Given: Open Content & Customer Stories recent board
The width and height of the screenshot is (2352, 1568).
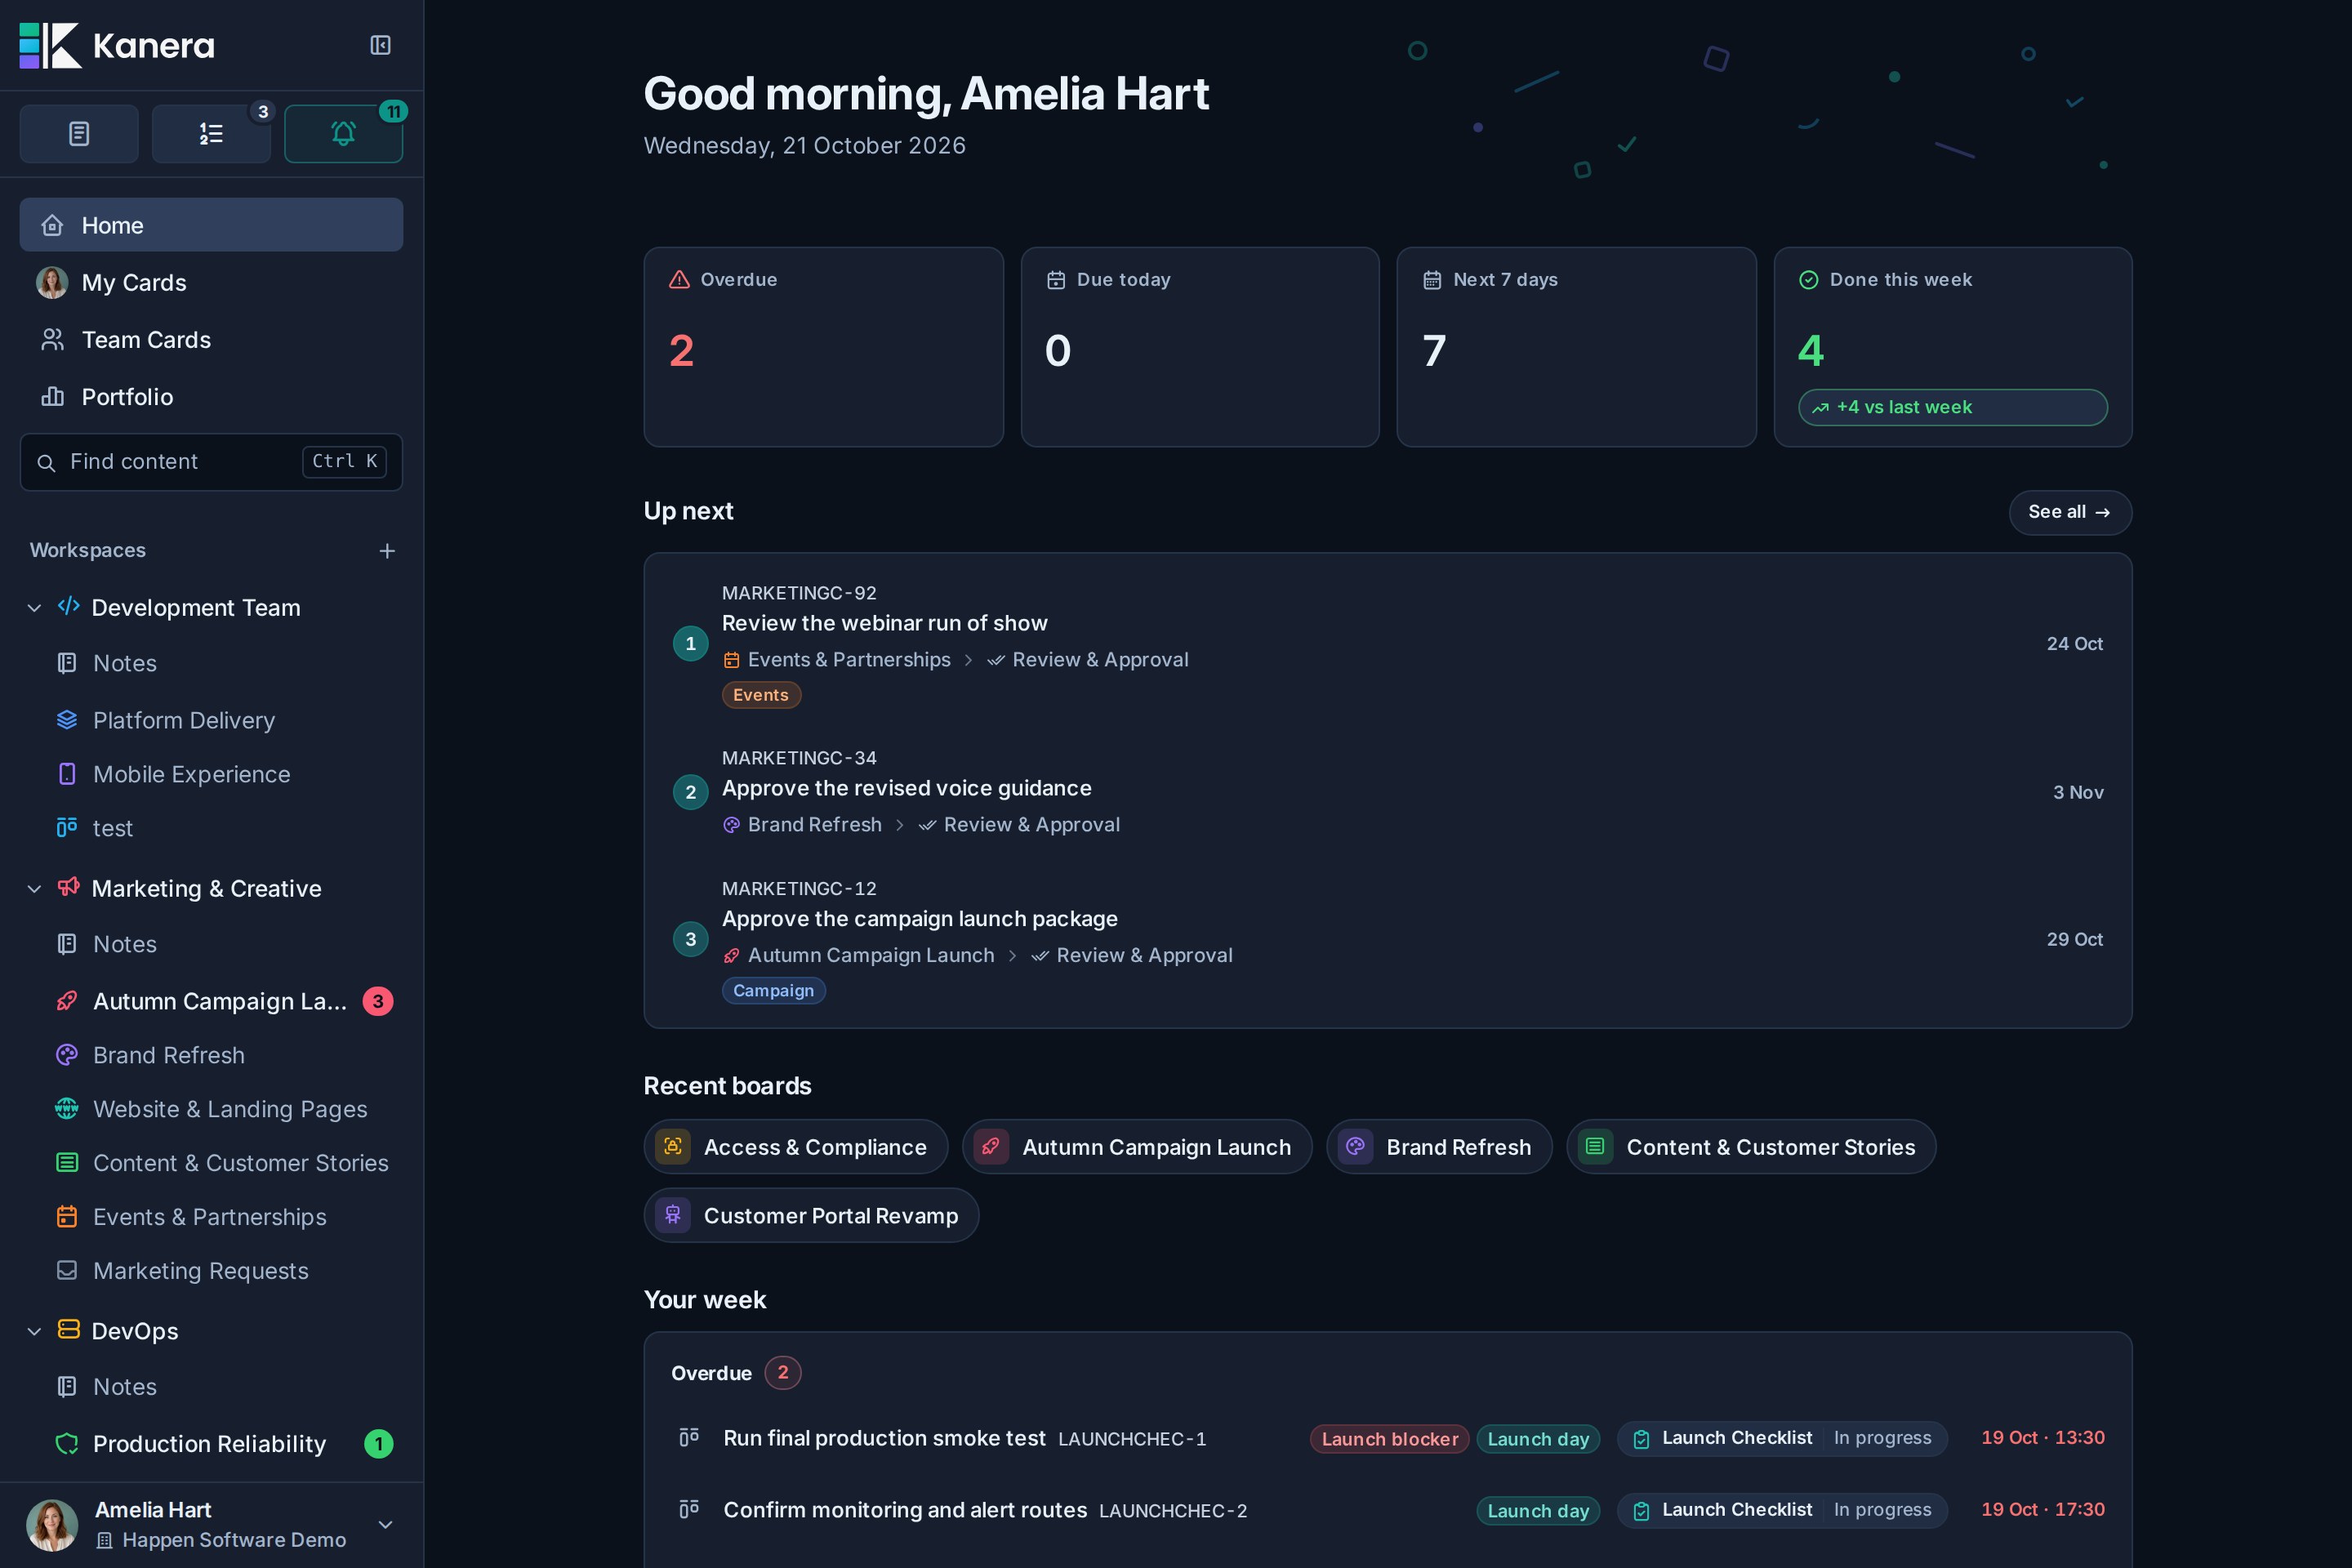Looking at the screenshot, I should [x=1751, y=1147].
